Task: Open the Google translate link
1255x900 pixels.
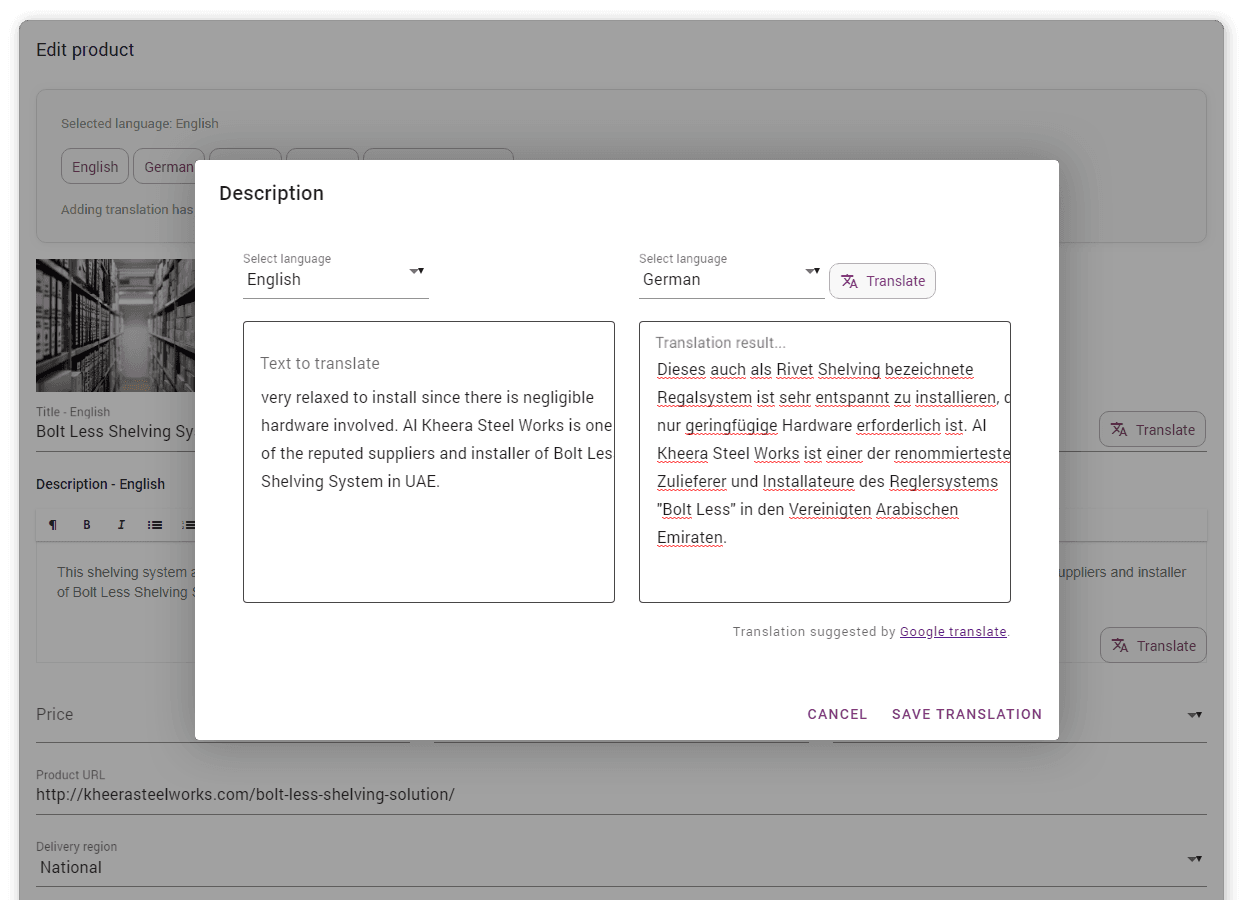Action: [x=953, y=632]
